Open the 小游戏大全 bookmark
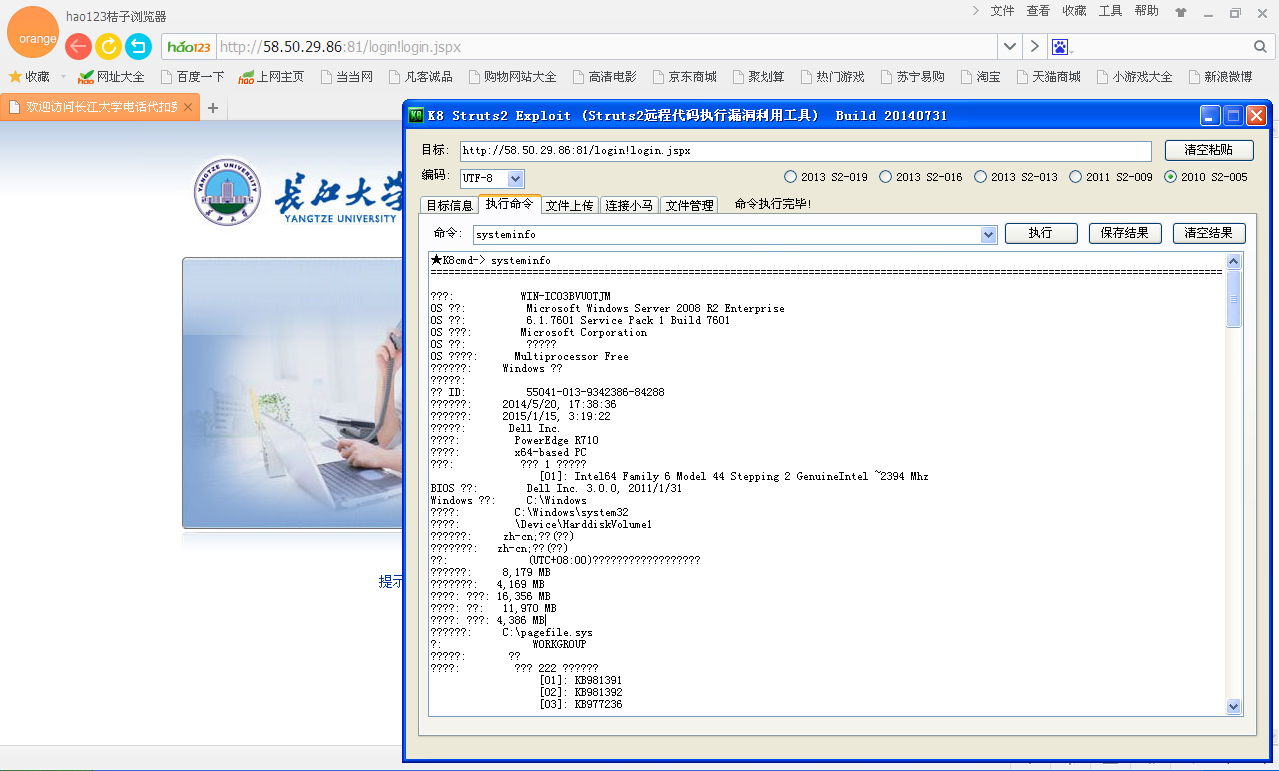 click(1134, 77)
